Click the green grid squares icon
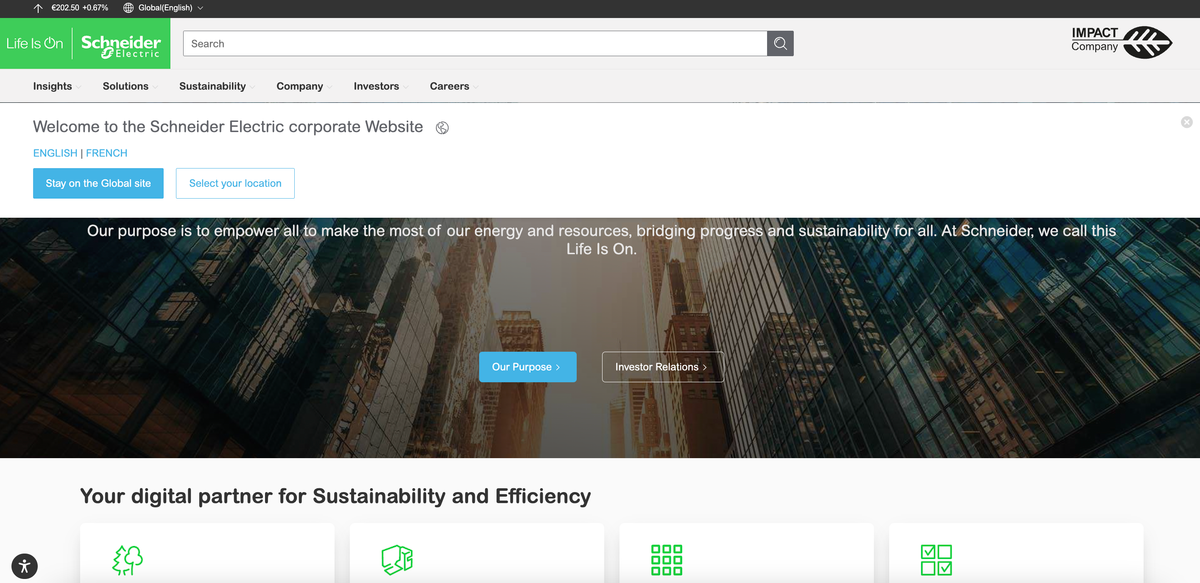1200x583 pixels. pos(666,560)
